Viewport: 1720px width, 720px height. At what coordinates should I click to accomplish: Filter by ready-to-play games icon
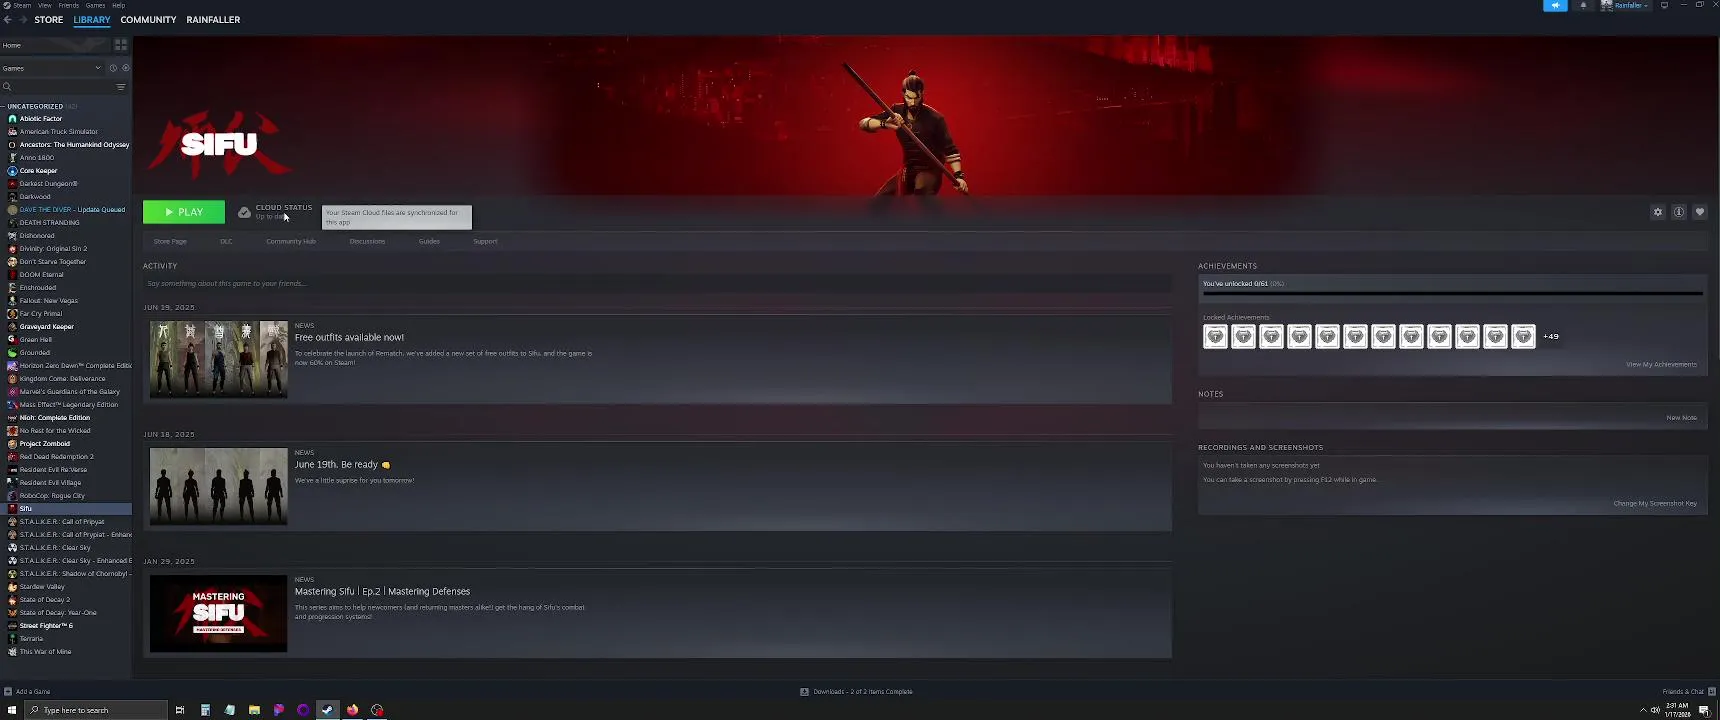point(125,68)
